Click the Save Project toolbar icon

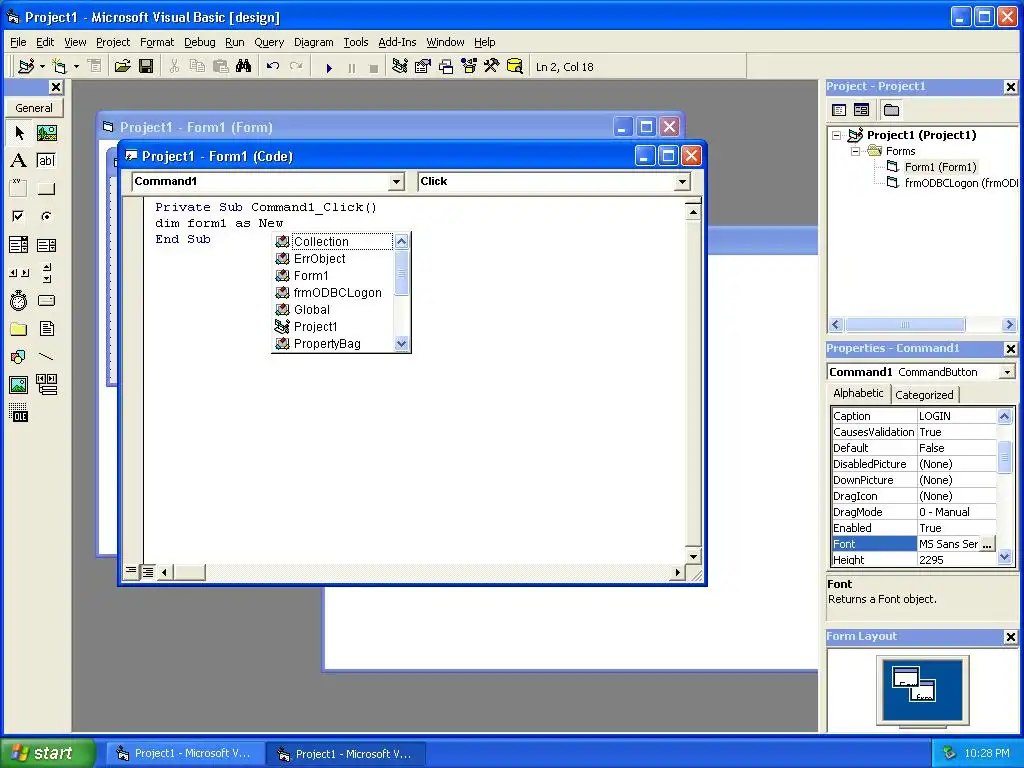[x=146, y=67]
